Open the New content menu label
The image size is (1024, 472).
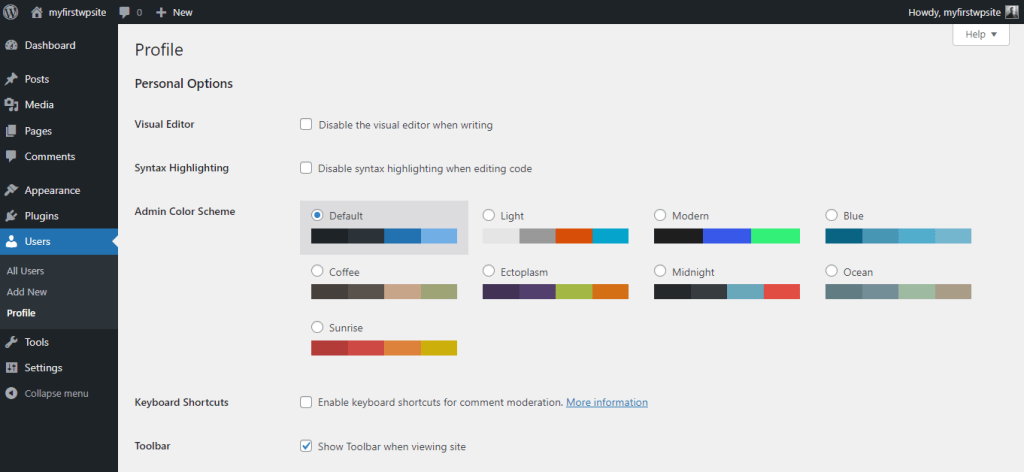183,12
